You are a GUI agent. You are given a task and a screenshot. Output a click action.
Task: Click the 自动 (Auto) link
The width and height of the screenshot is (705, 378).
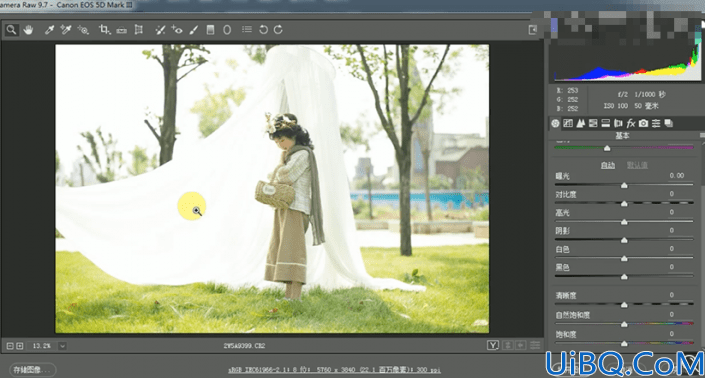pyautogui.click(x=608, y=165)
